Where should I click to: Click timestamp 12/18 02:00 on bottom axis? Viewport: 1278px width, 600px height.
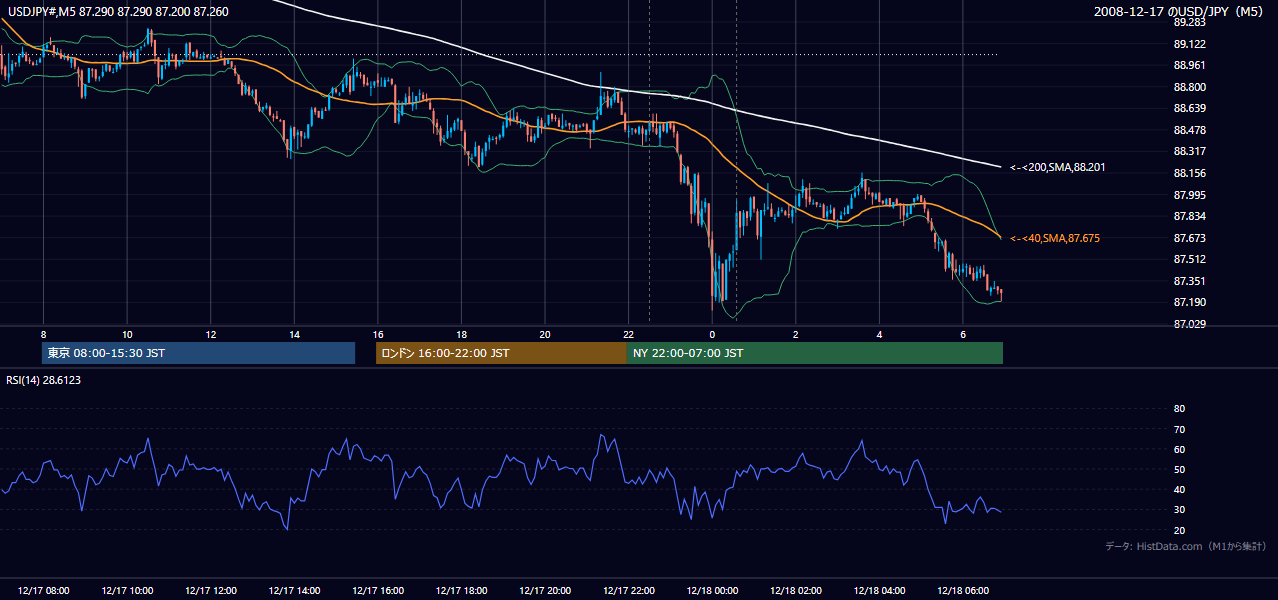(795, 591)
